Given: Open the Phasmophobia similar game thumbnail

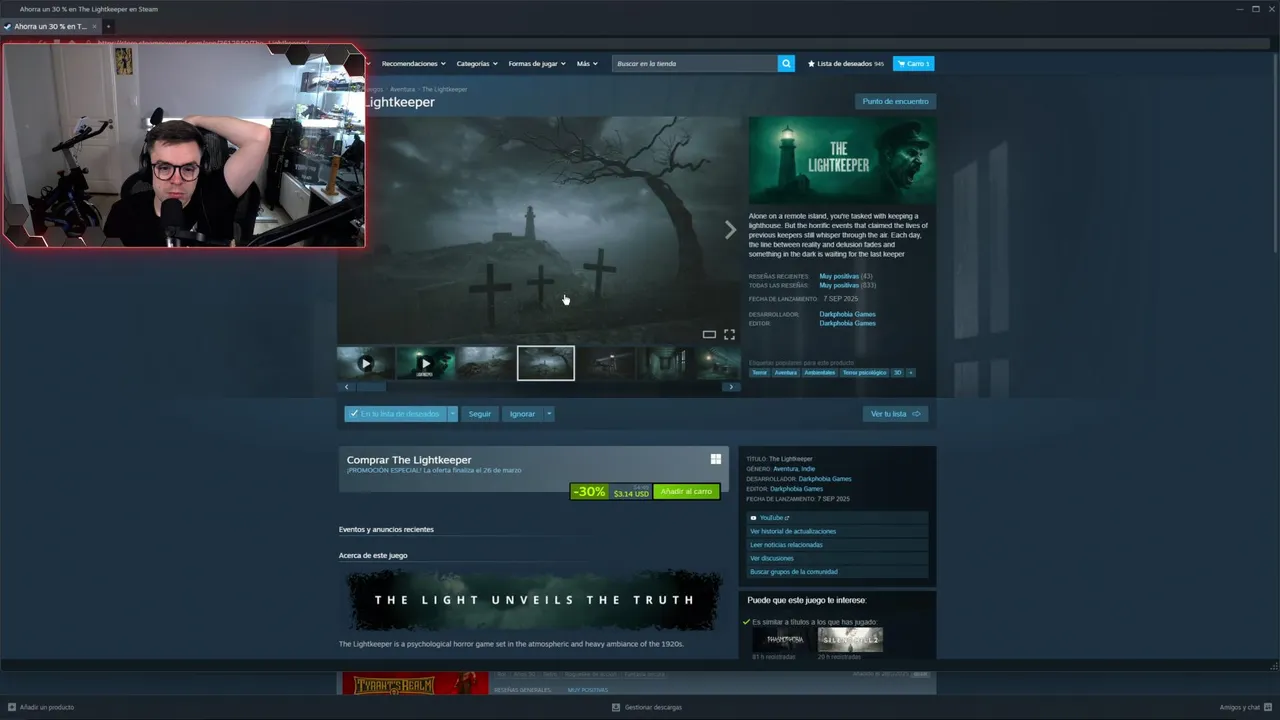Looking at the screenshot, I should click(784, 639).
